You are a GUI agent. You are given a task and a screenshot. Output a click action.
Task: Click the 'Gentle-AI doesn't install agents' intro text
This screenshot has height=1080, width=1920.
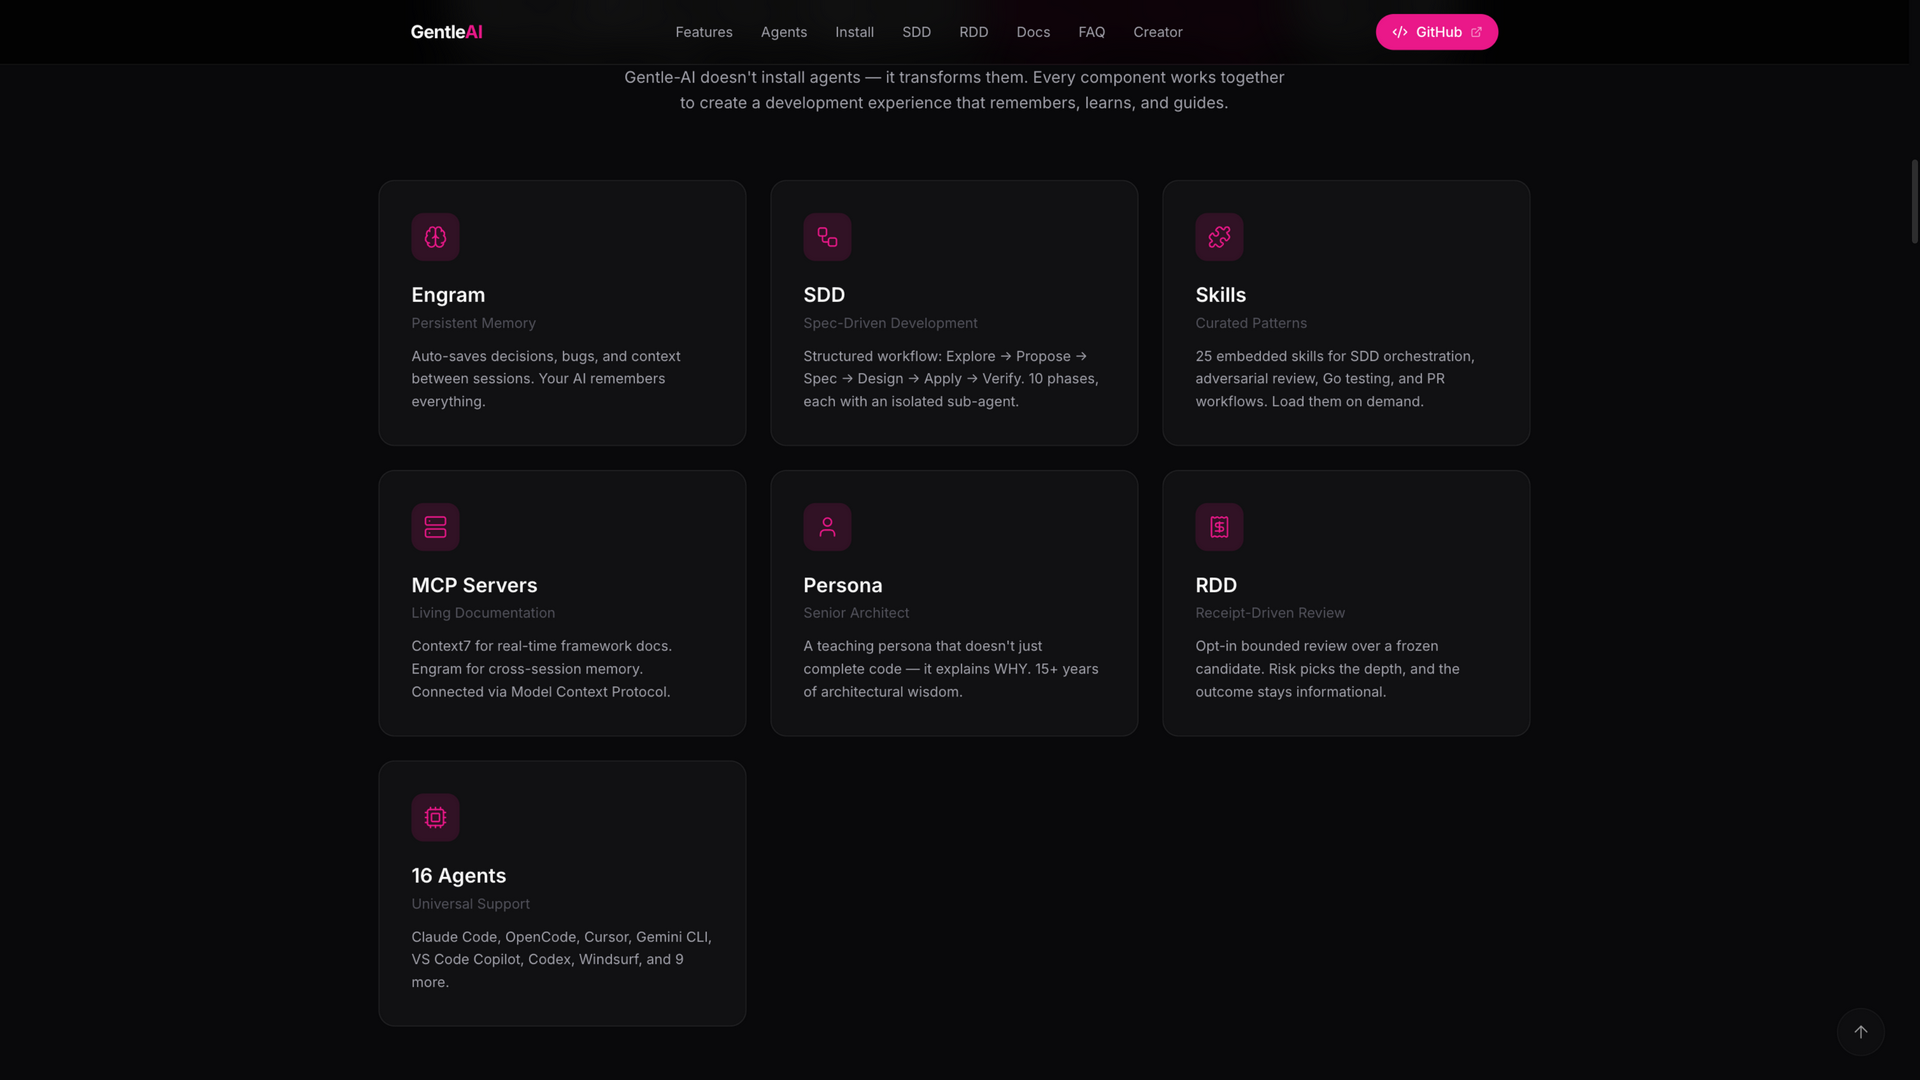(x=954, y=90)
